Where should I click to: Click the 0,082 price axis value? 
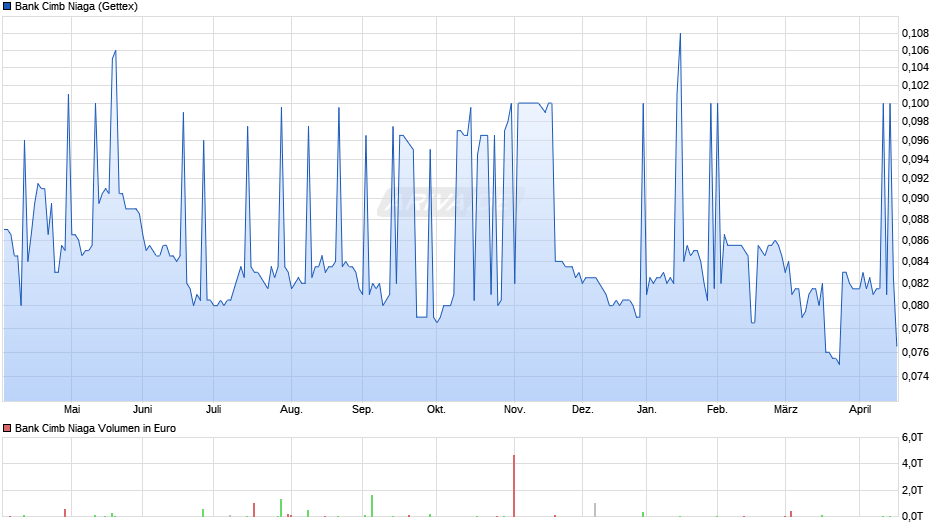click(x=915, y=283)
